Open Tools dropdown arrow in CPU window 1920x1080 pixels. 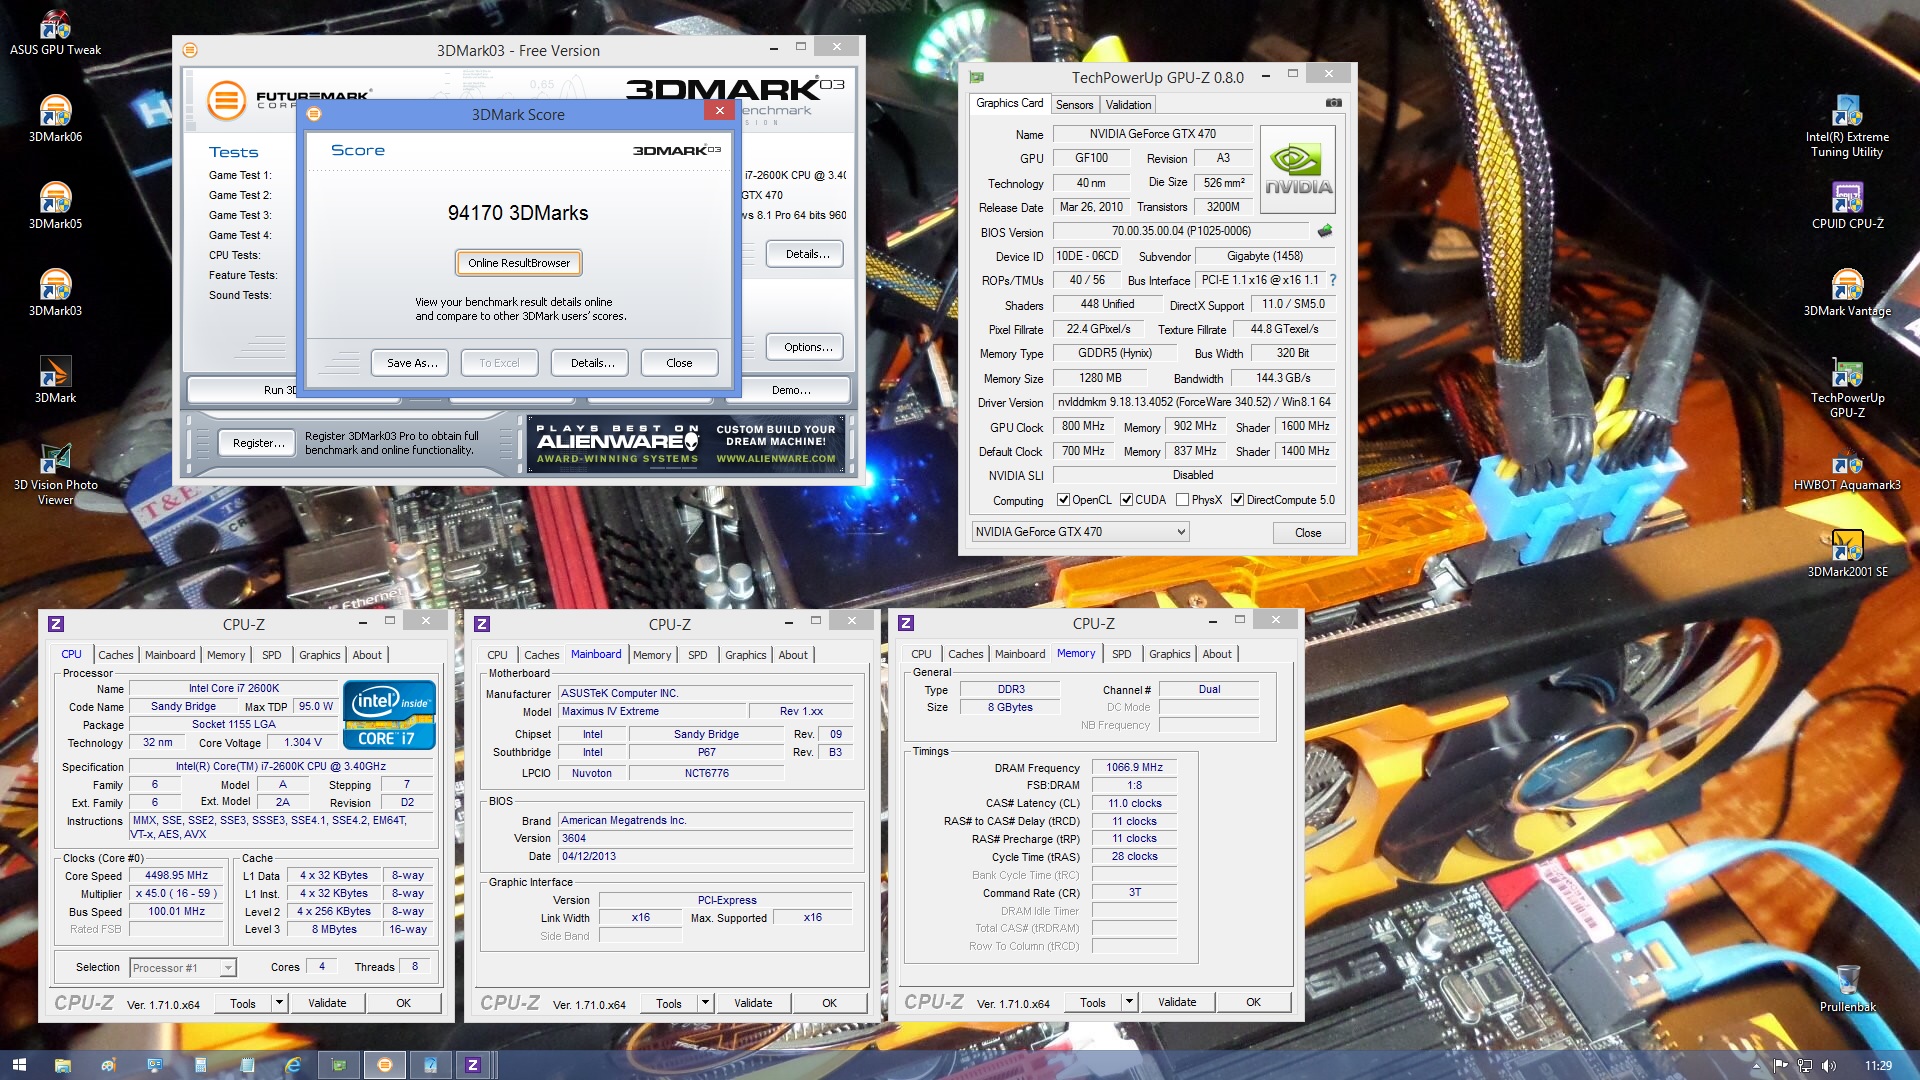point(279,1002)
